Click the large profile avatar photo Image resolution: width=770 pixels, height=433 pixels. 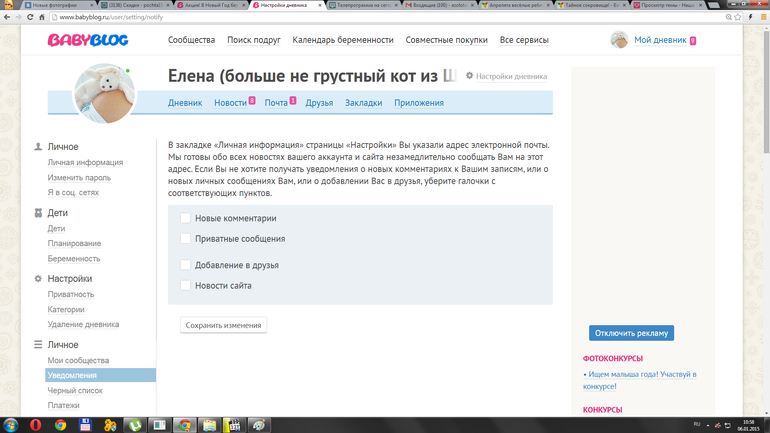(104, 93)
